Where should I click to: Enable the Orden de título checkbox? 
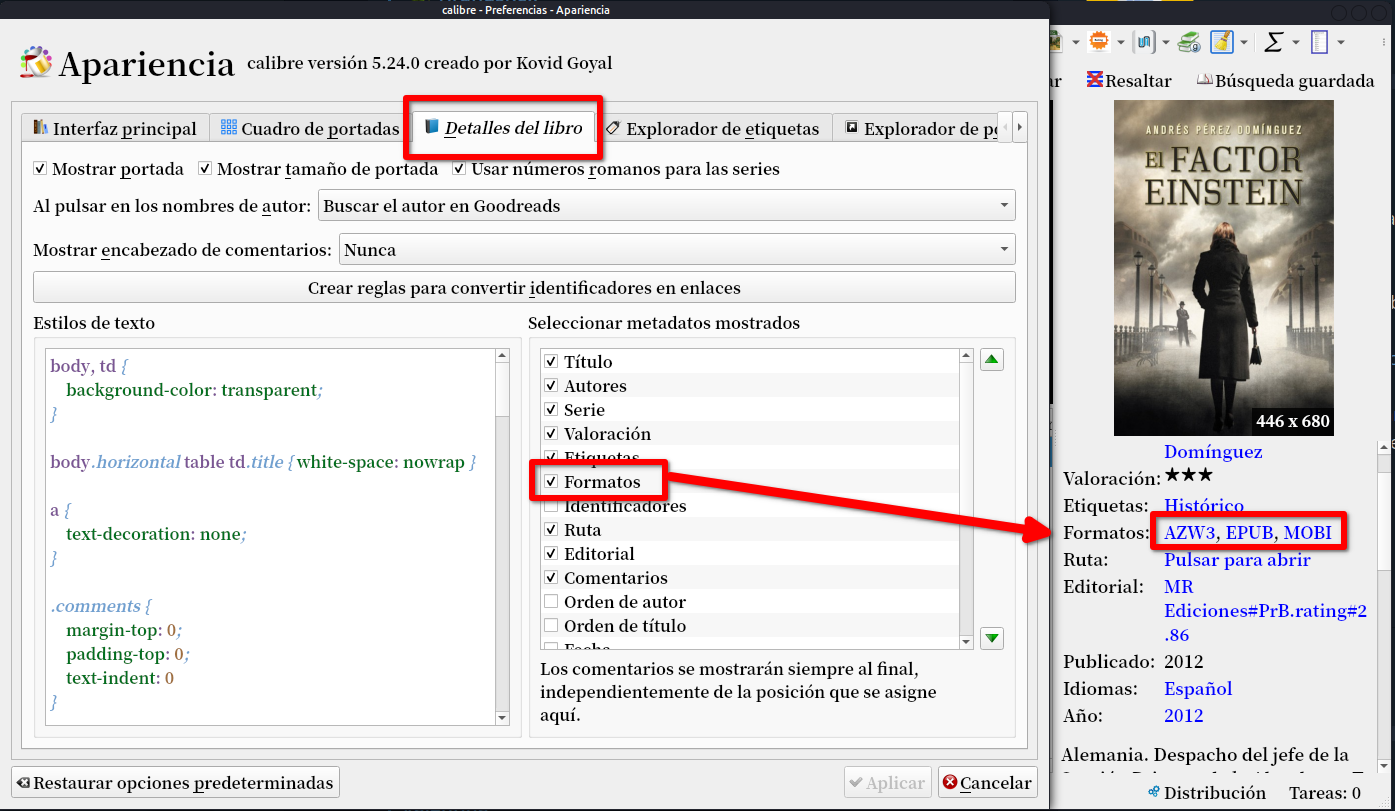point(551,626)
